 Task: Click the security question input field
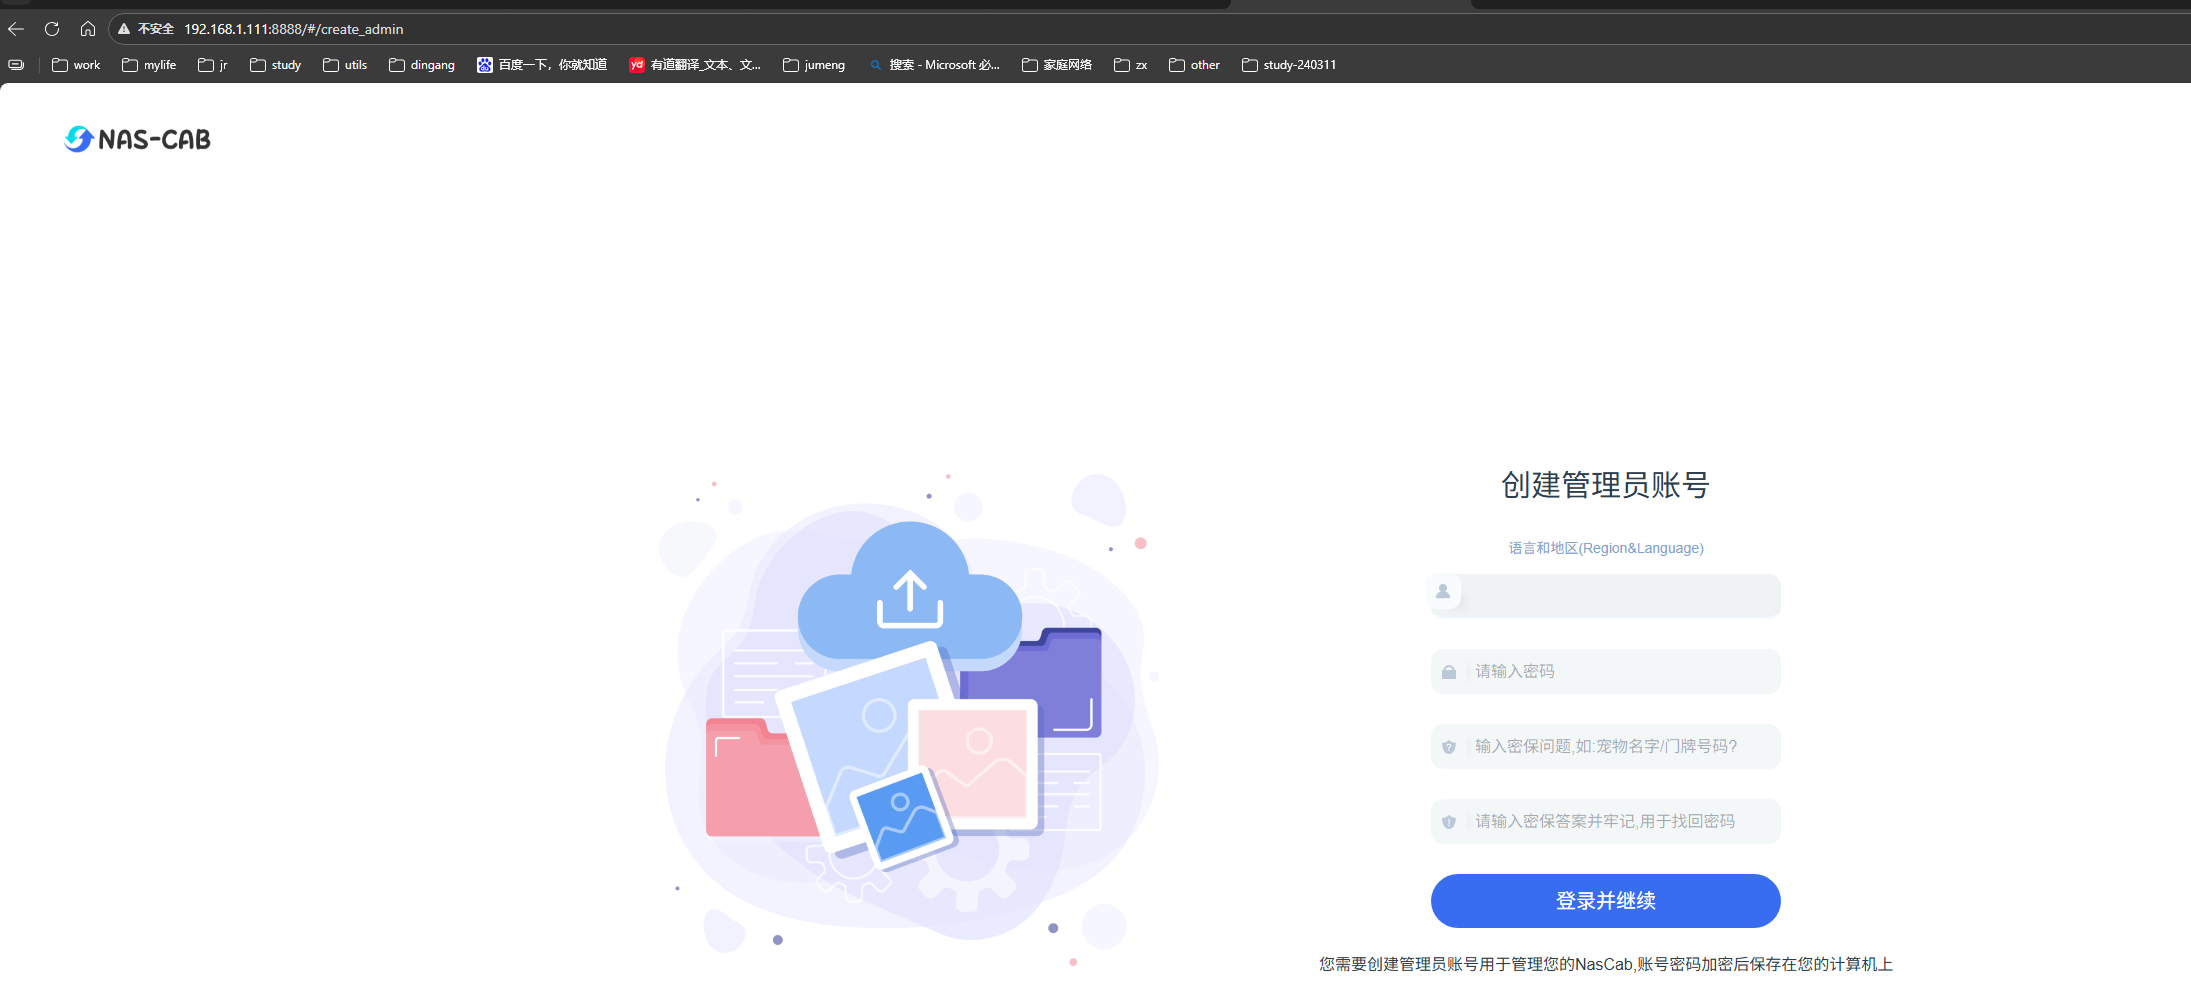tap(1620, 747)
